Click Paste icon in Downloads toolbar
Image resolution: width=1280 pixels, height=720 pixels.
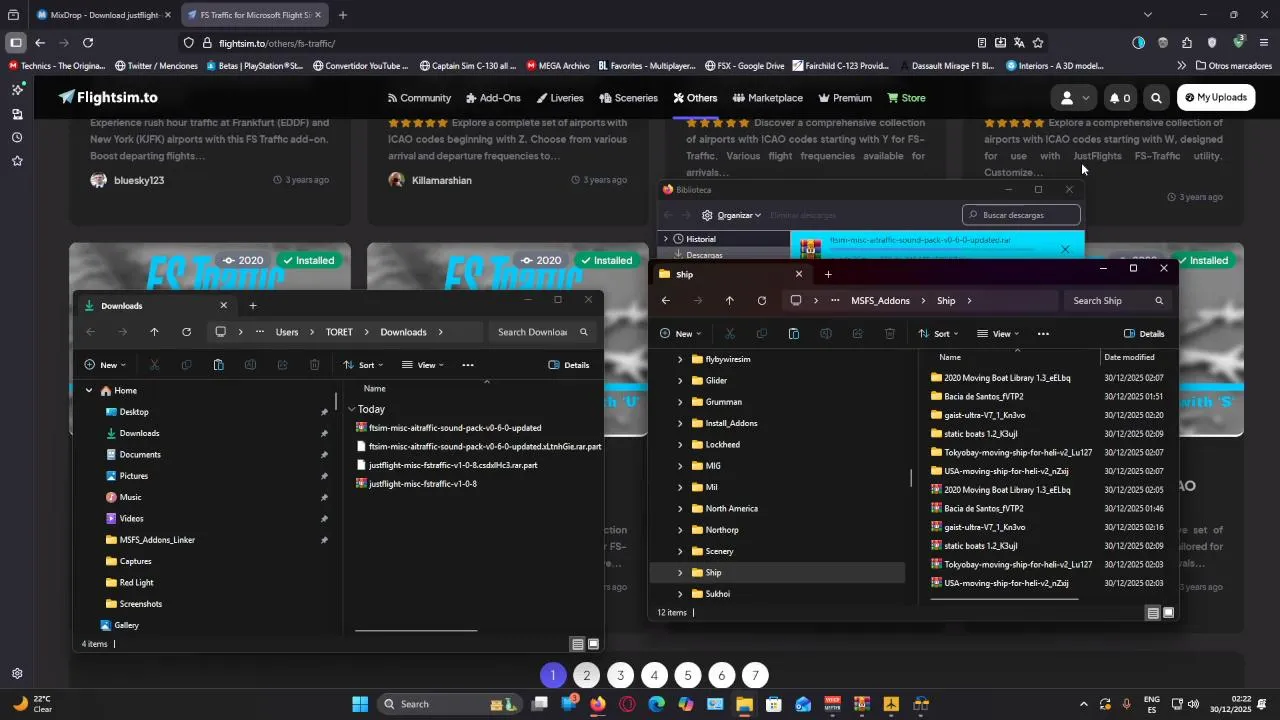[218, 365]
